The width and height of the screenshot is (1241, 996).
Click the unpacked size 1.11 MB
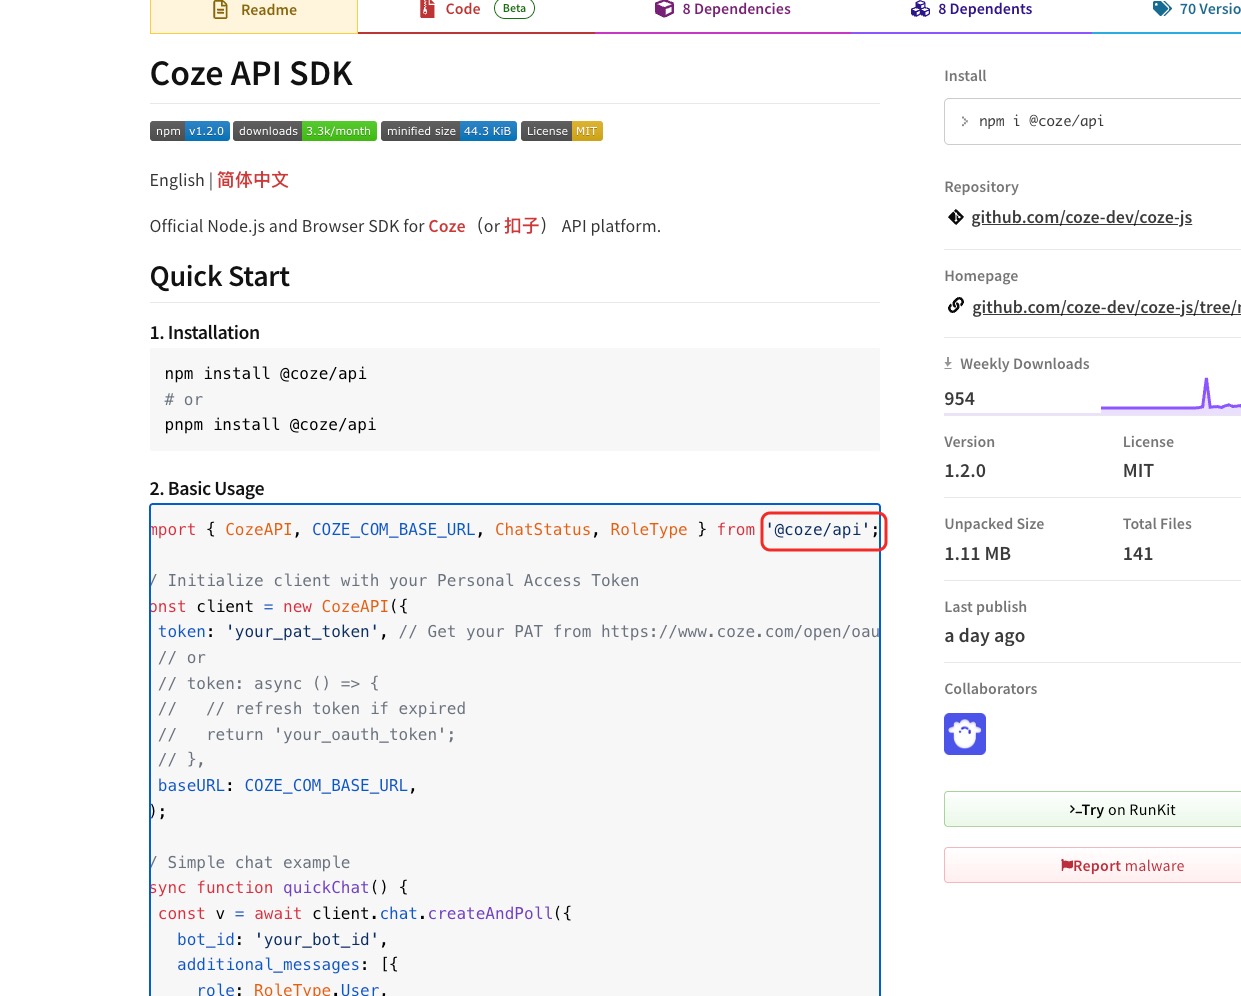pyautogui.click(x=978, y=554)
